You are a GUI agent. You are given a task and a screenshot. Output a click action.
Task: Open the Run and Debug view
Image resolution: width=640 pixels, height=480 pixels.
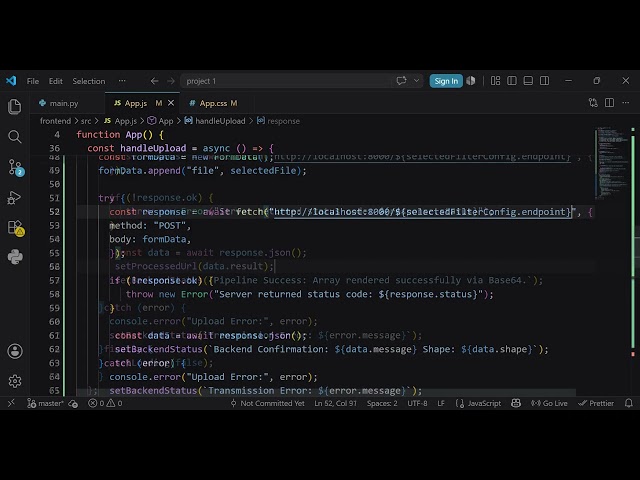15,198
